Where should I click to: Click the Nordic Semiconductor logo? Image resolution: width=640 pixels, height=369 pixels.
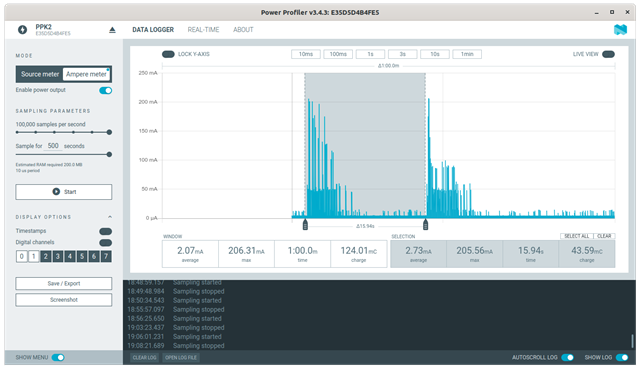pos(620,29)
